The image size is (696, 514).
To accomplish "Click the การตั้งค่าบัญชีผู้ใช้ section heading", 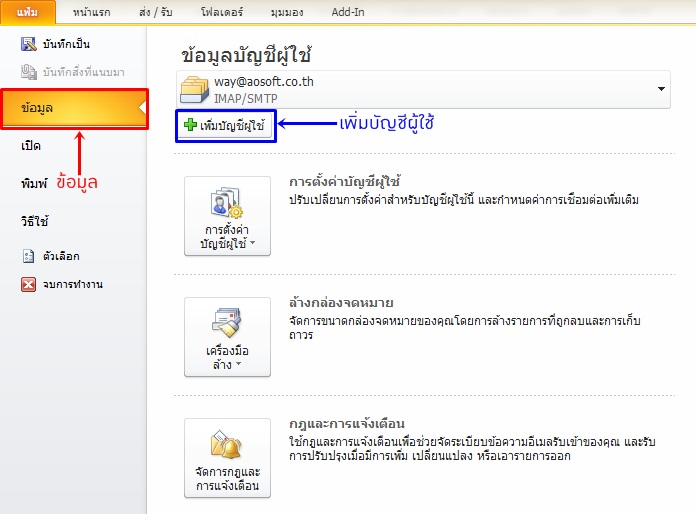I will pos(344,182).
